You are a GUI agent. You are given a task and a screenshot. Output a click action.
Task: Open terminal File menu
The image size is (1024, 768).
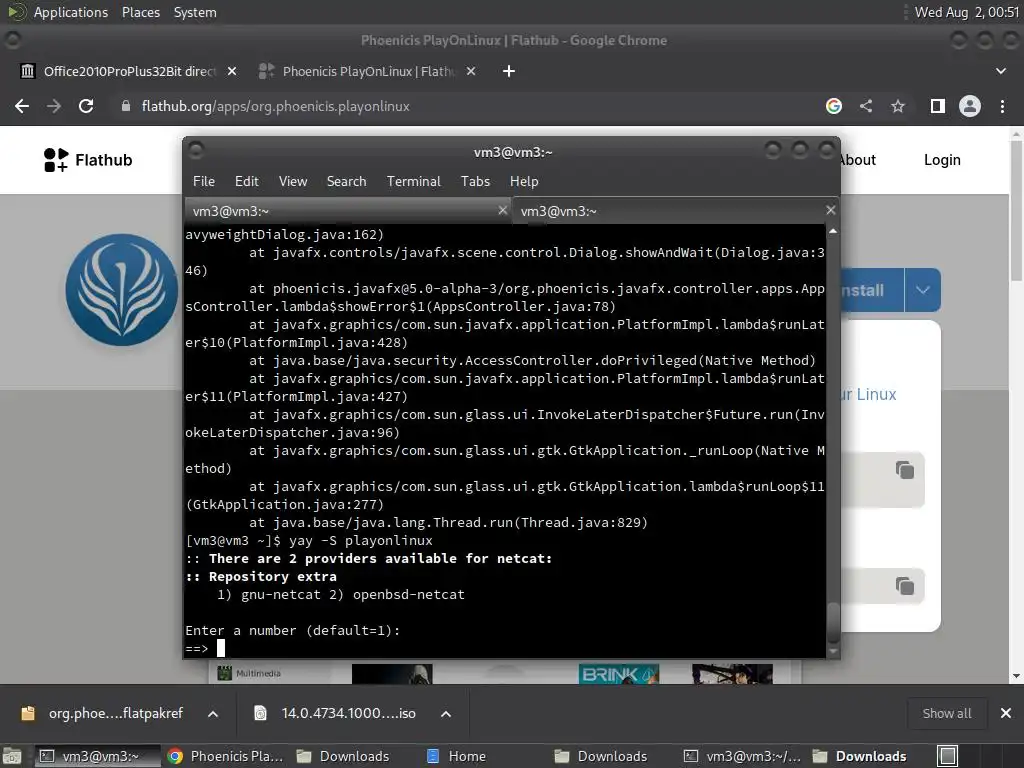click(204, 182)
